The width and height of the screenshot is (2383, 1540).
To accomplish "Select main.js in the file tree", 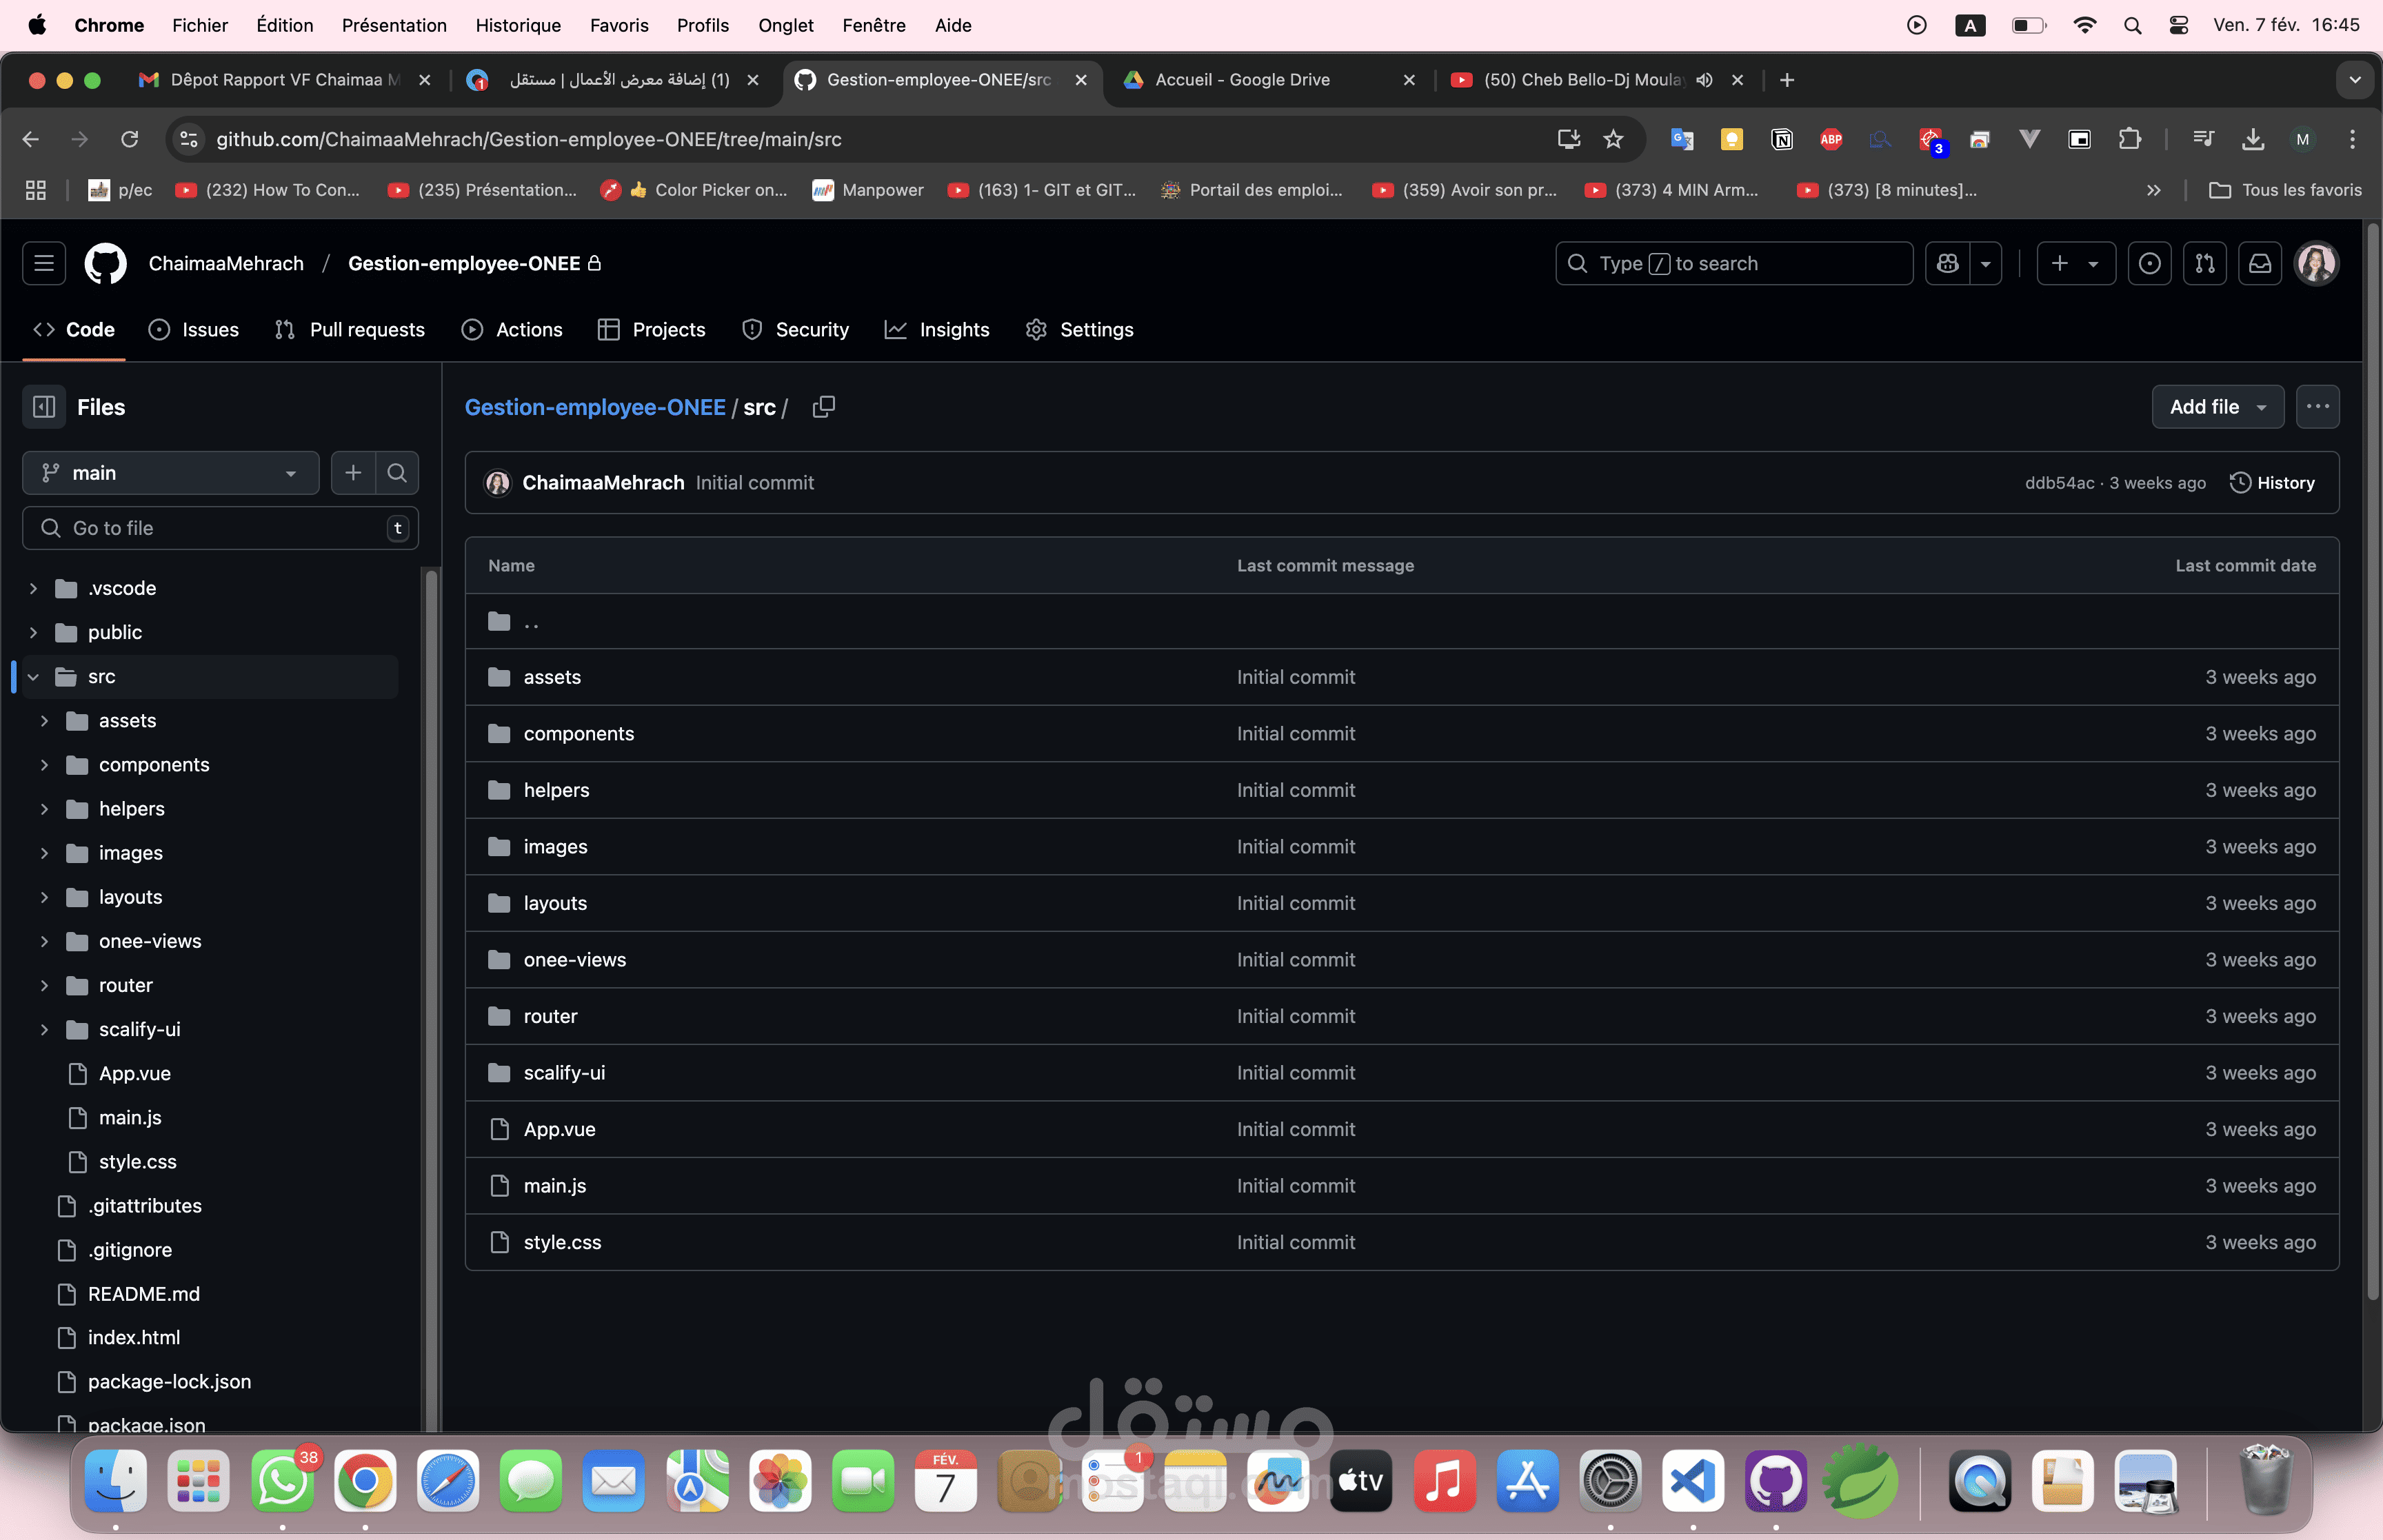I will (x=130, y=1118).
